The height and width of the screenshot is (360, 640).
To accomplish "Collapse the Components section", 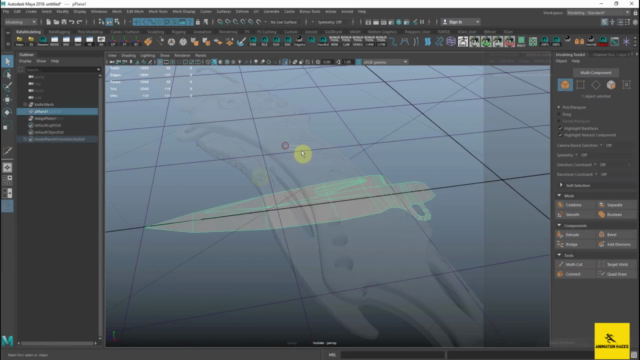I will [x=559, y=225].
